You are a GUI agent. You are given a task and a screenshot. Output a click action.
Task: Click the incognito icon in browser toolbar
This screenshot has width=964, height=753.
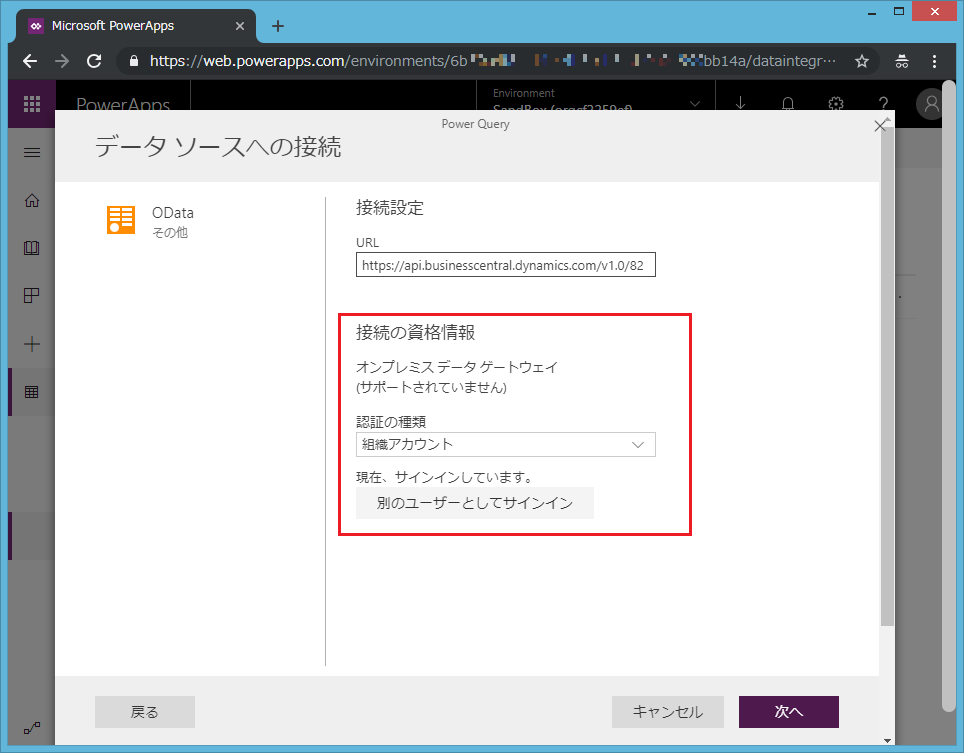[902, 61]
